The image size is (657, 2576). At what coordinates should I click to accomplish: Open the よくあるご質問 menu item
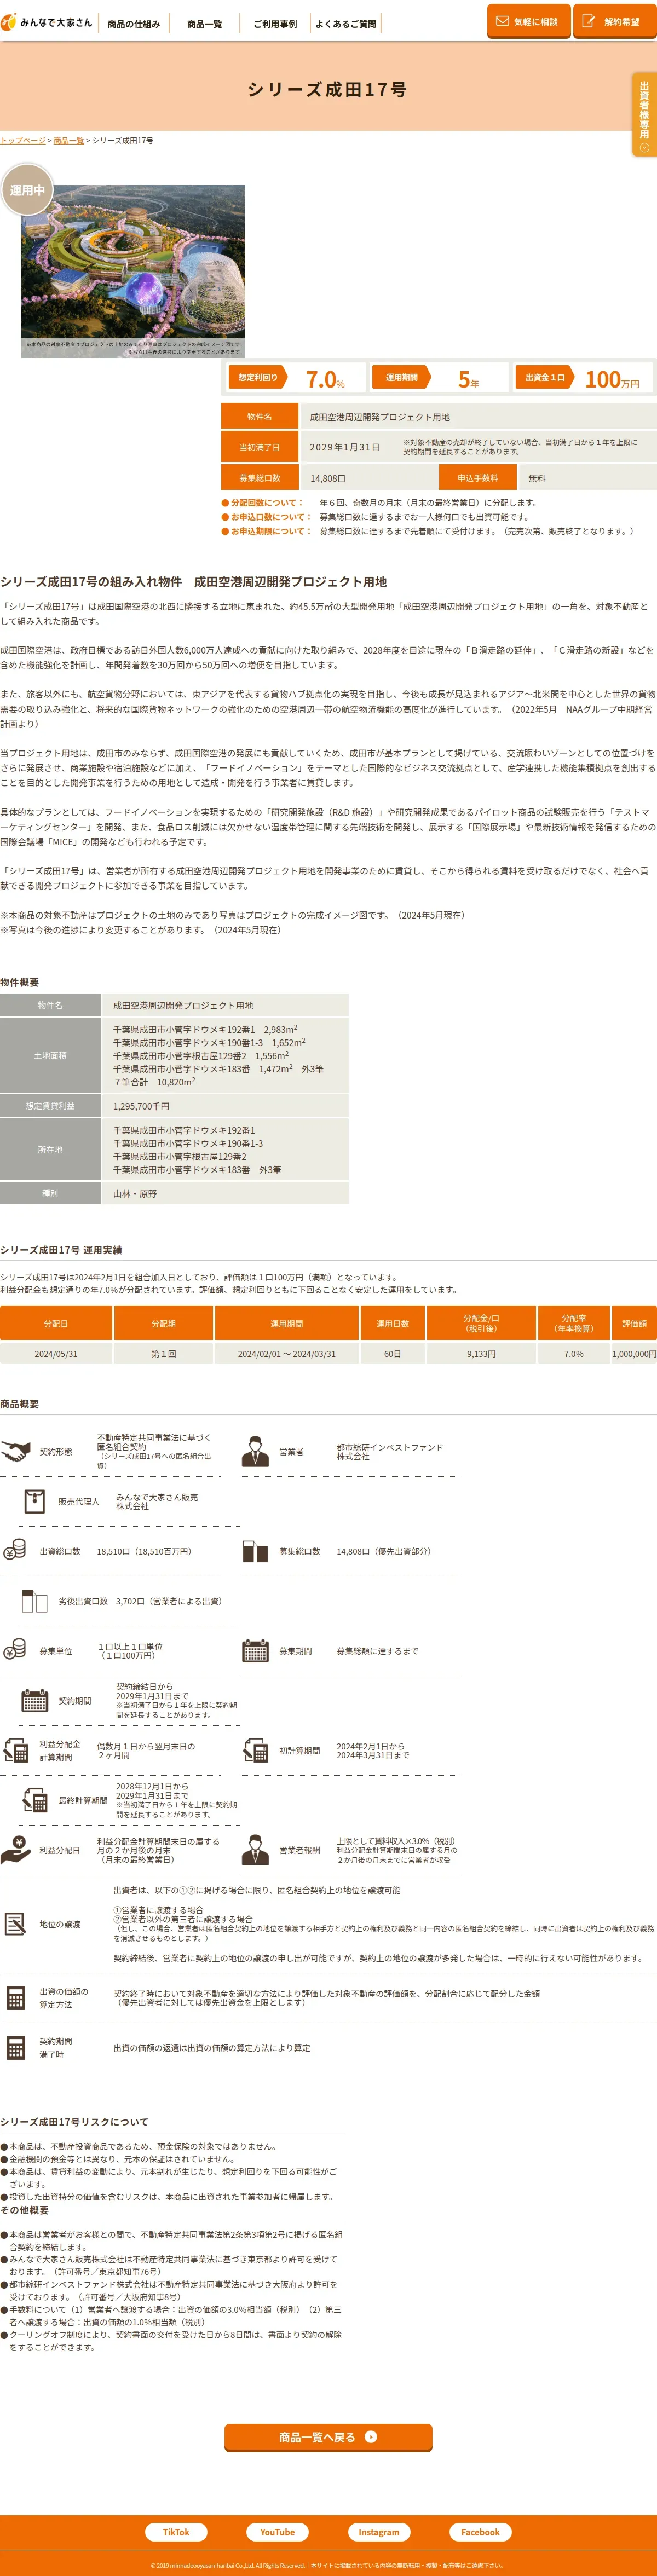345,24
